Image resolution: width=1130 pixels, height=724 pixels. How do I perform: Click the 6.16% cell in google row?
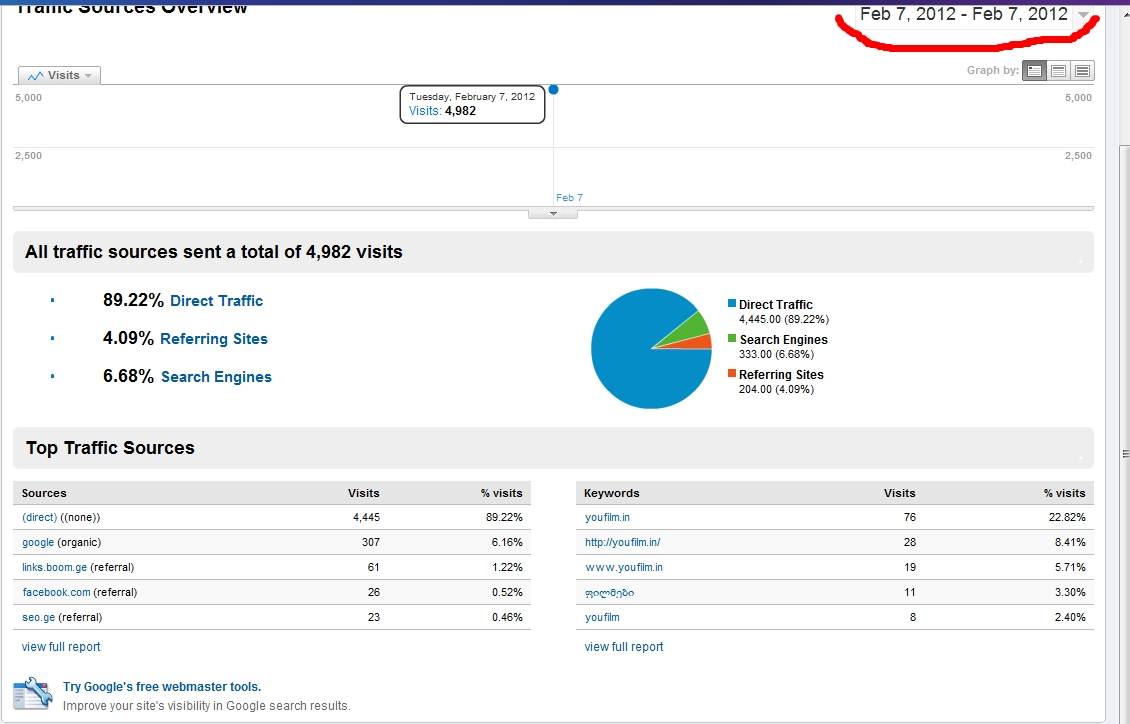tap(507, 542)
